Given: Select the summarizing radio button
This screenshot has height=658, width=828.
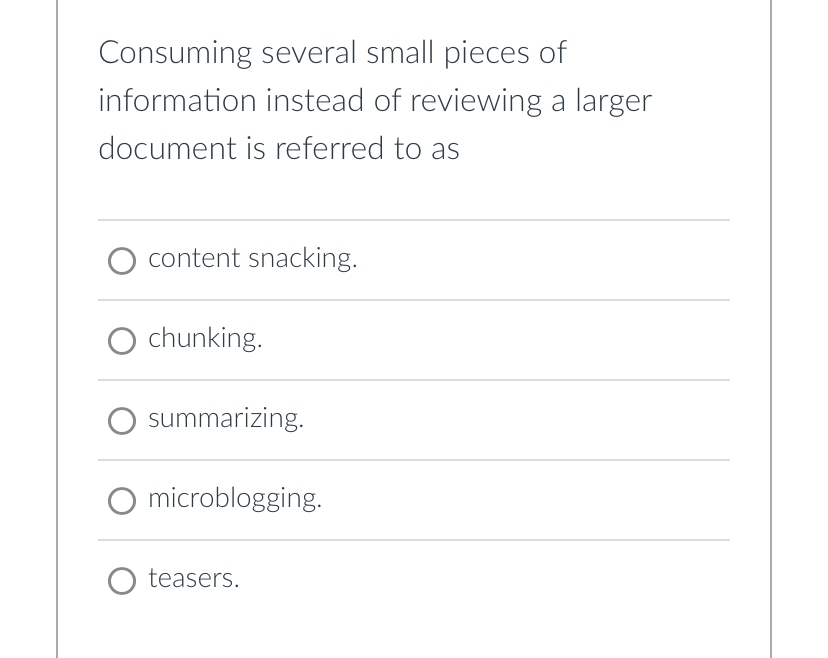Looking at the screenshot, I should [121, 421].
